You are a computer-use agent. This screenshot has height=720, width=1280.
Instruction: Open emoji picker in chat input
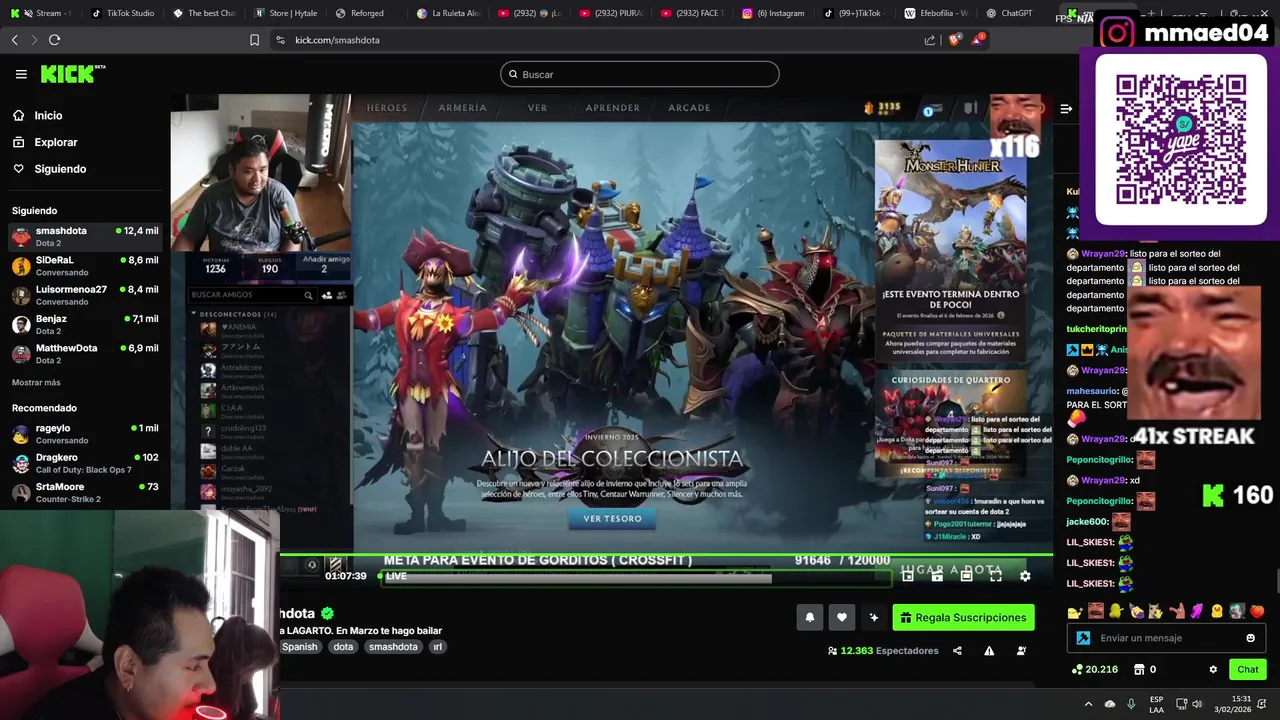tap(1250, 638)
